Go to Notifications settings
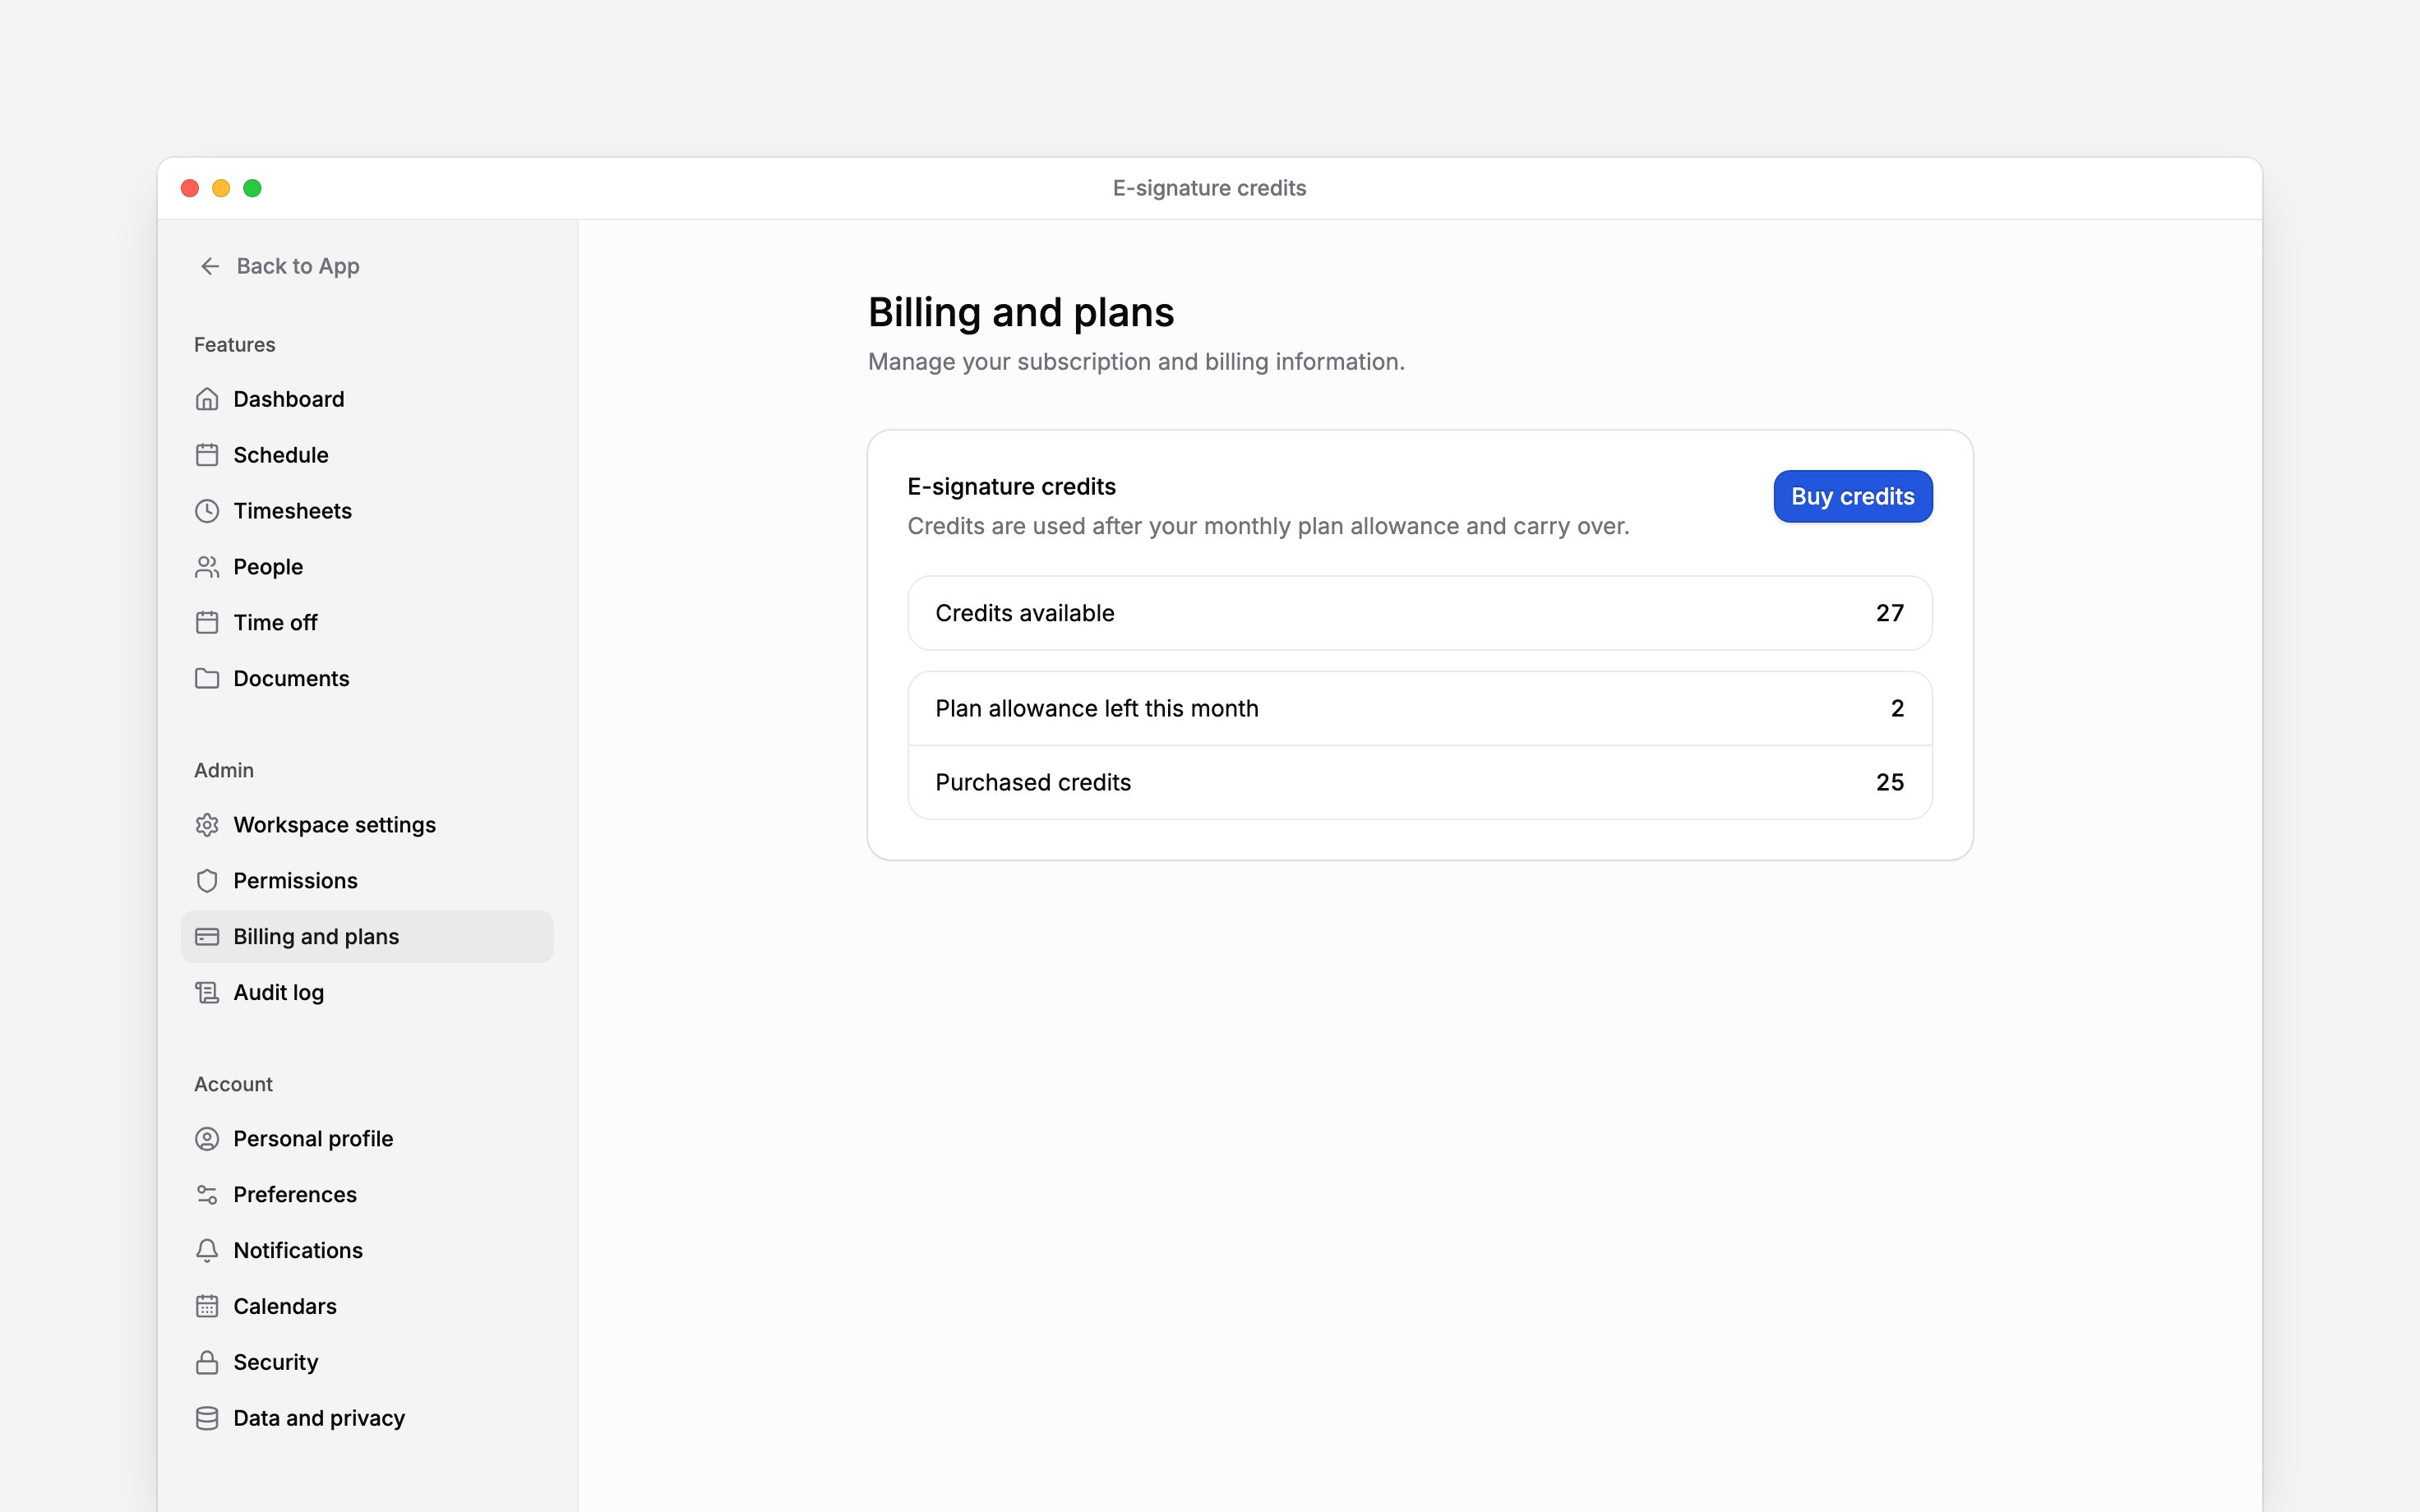Screen dimensions: 2420x1512 click(367, 1251)
